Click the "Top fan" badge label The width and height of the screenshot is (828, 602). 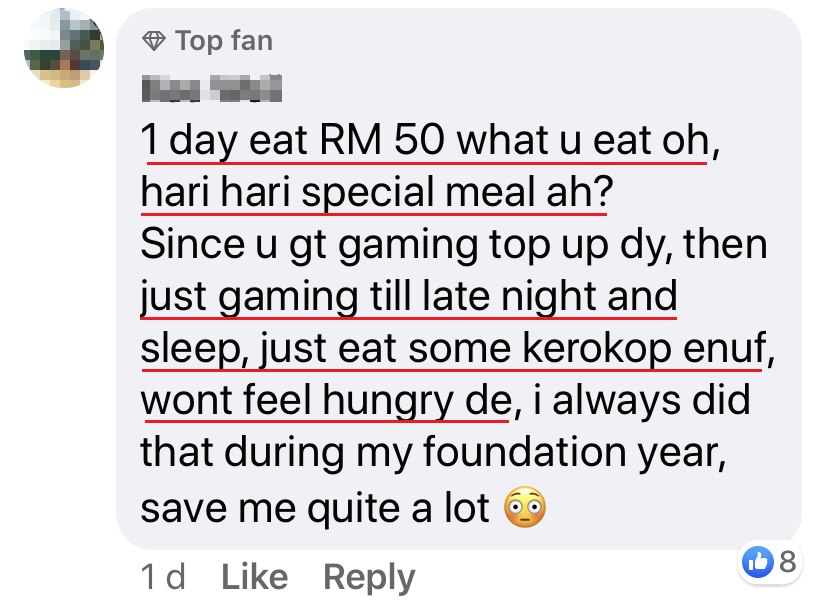pyautogui.click(x=223, y=41)
